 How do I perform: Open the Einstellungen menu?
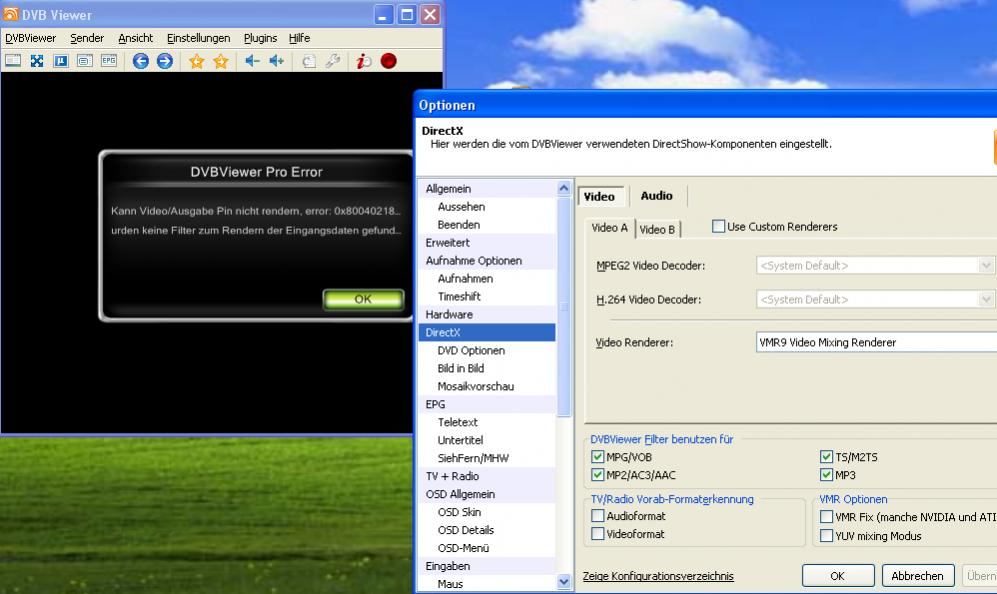click(x=198, y=38)
